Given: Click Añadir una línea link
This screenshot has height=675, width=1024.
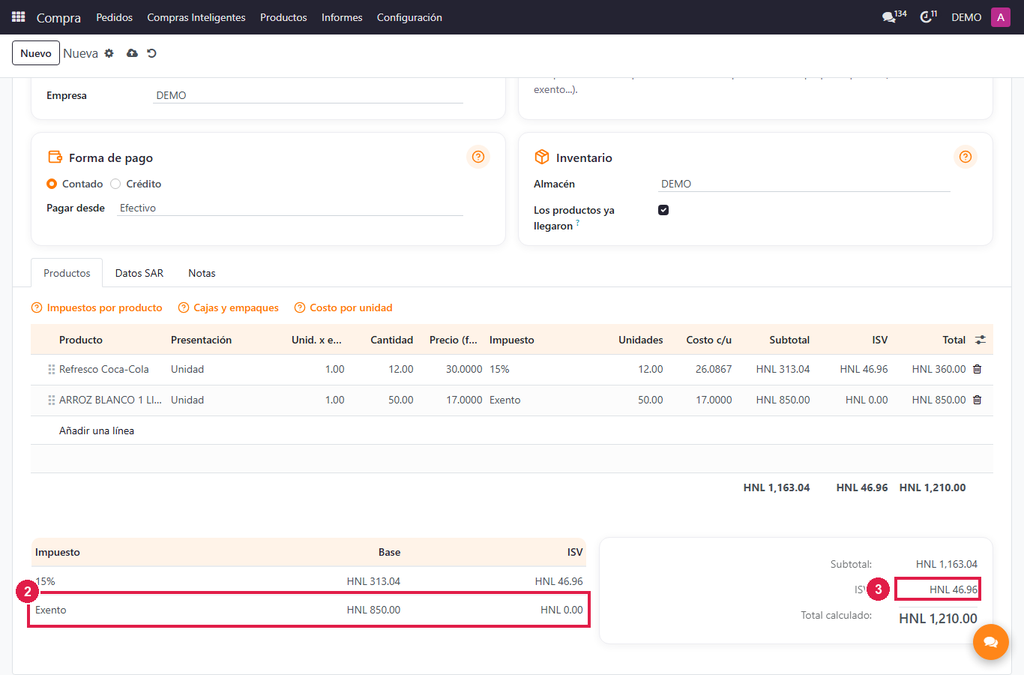Looking at the screenshot, I should point(97,431).
